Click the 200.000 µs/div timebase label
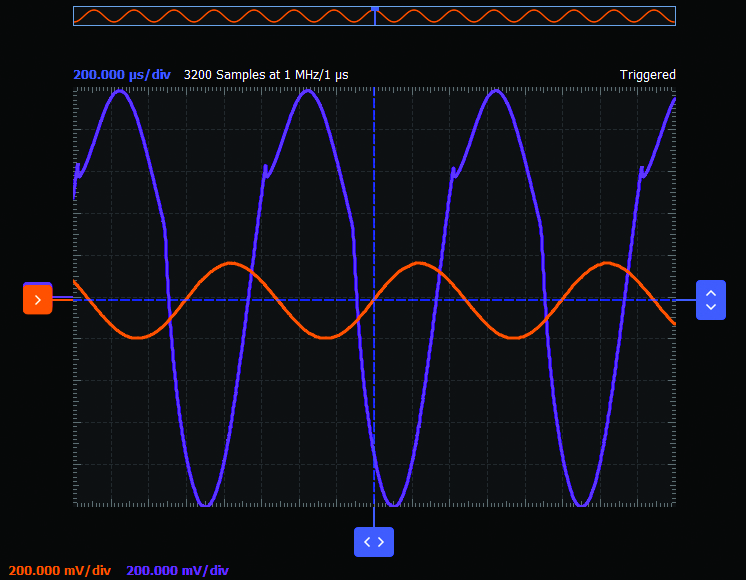The height and width of the screenshot is (580, 746). pyautogui.click(x=122, y=75)
